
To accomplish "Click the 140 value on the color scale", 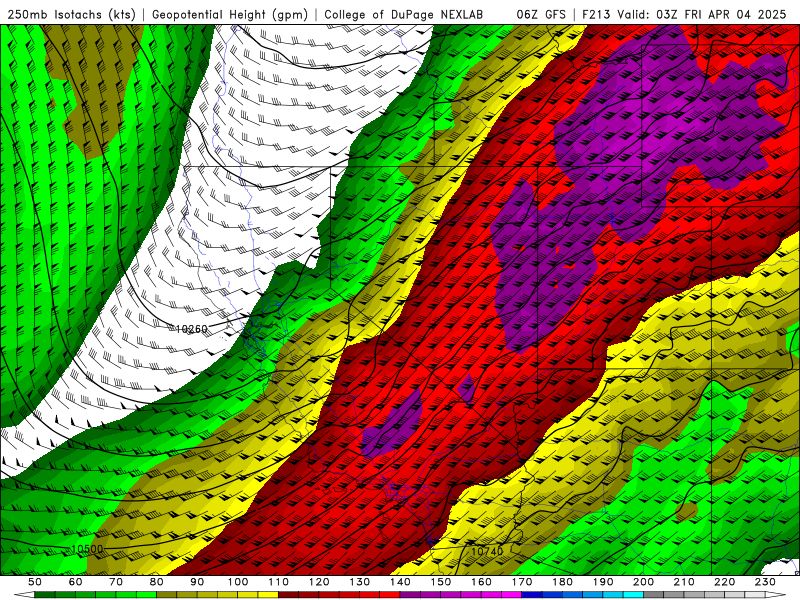I will [x=400, y=582].
